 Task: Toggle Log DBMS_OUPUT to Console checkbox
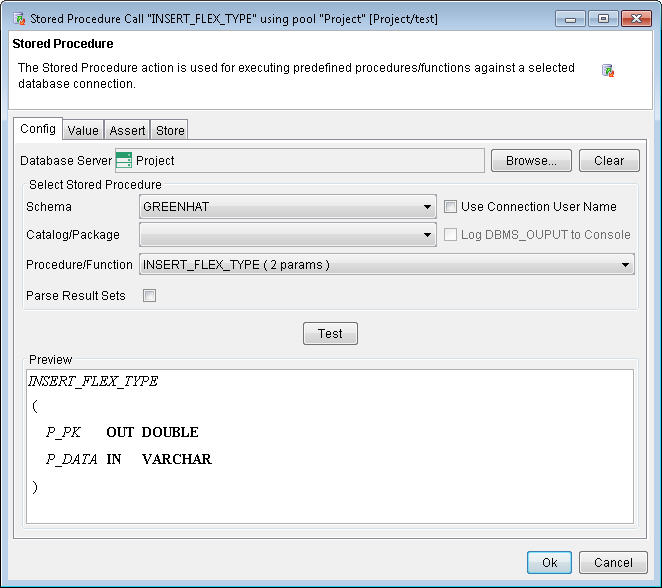click(x=450, y=235)
